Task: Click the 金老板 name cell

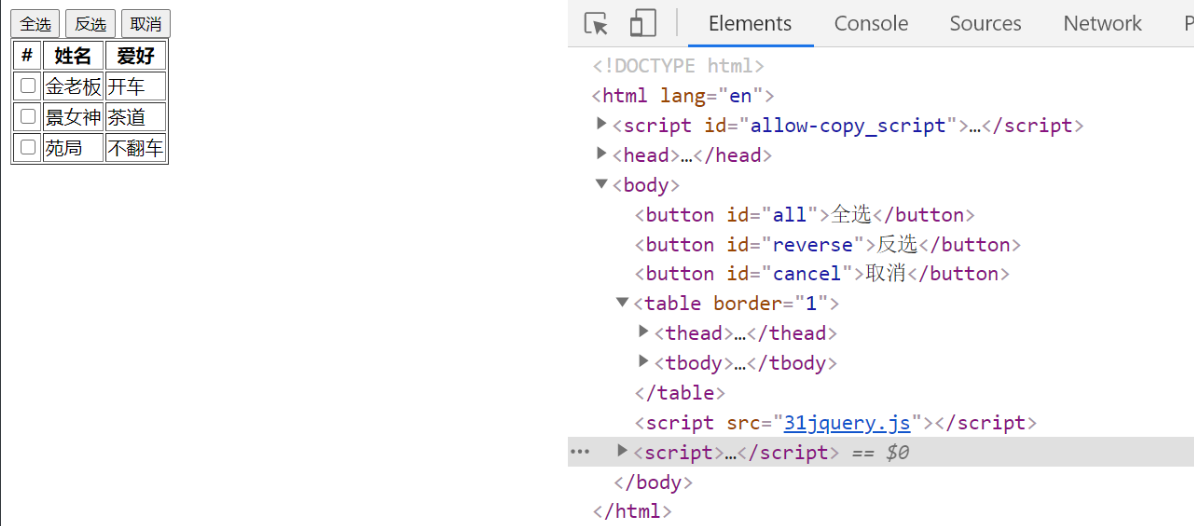Action: point(73,86)
